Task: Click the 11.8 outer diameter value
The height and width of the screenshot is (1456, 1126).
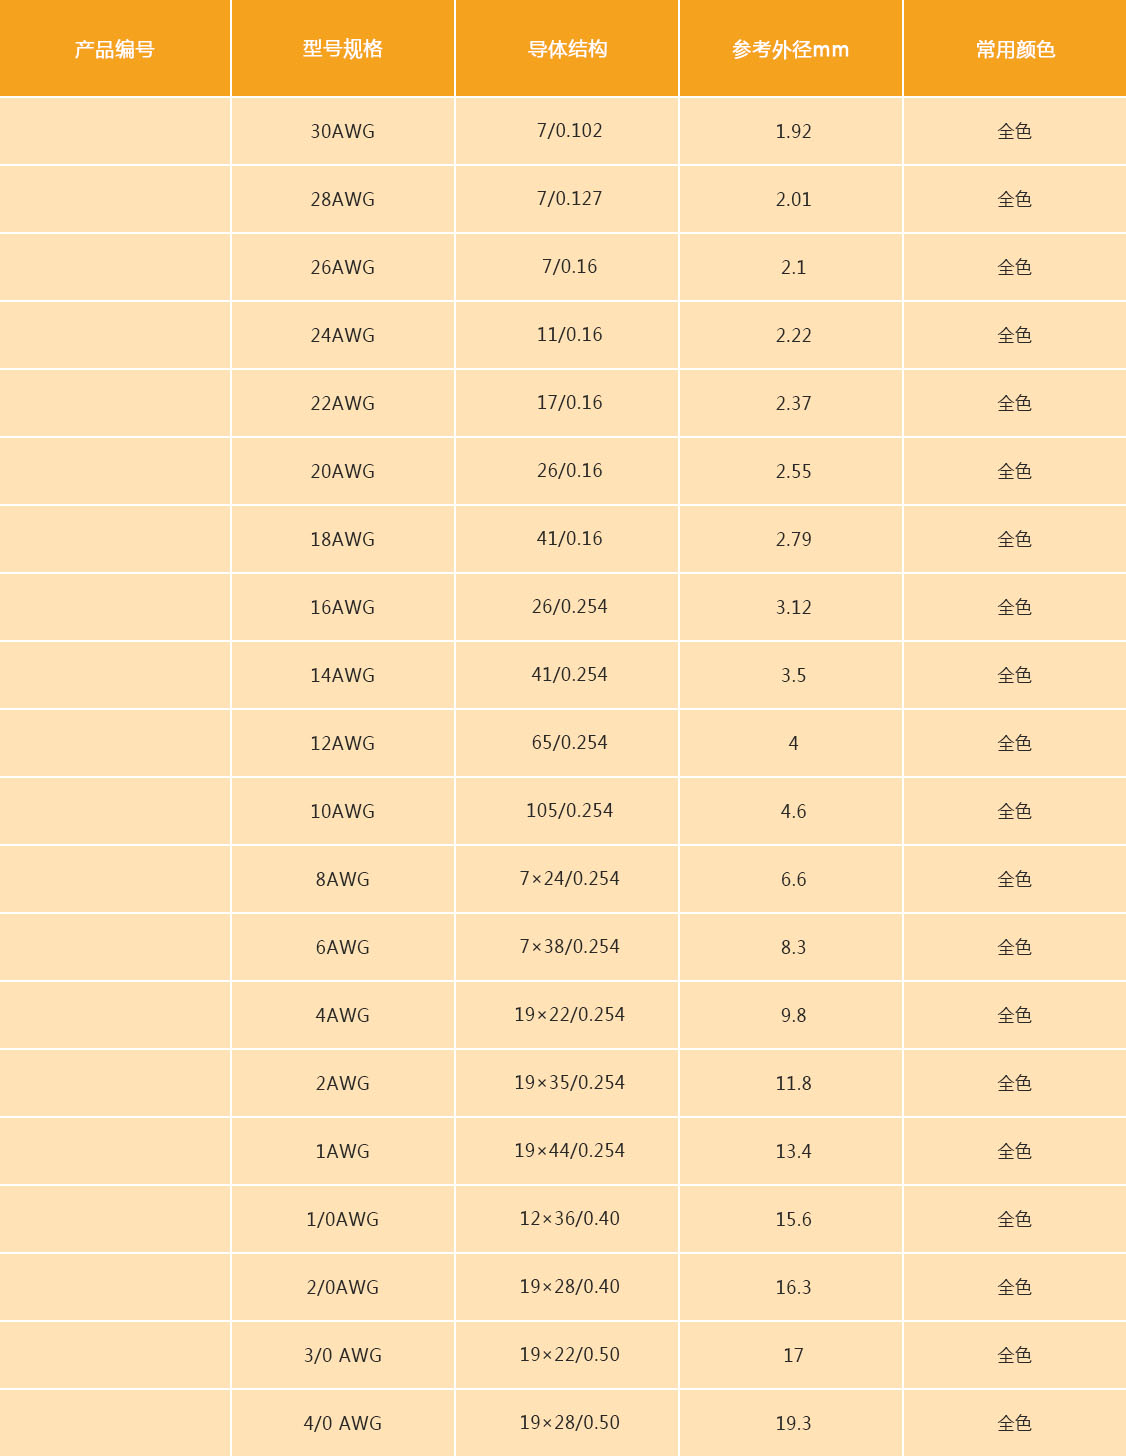Action: (793, 1083)
